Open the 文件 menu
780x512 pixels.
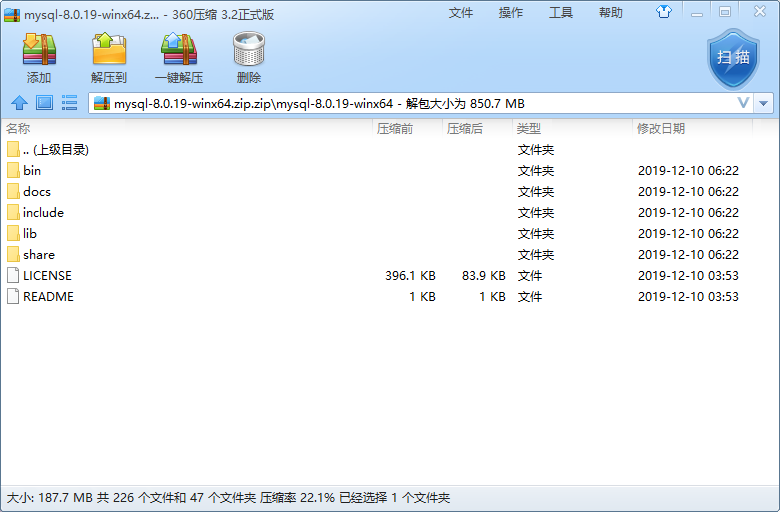[461, 13]
